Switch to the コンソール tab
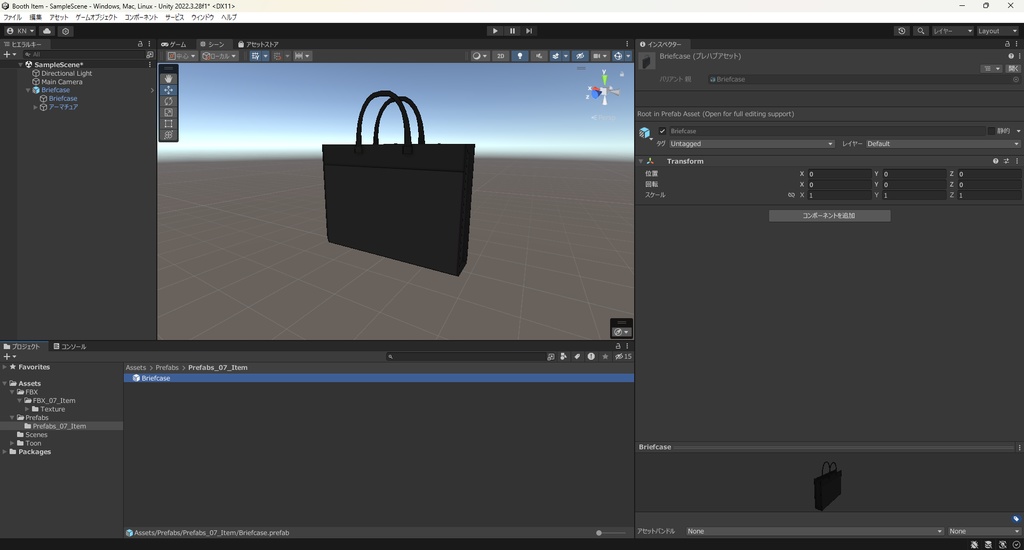Viewport: 1024px width, 550px height. (x=70, y=347)
